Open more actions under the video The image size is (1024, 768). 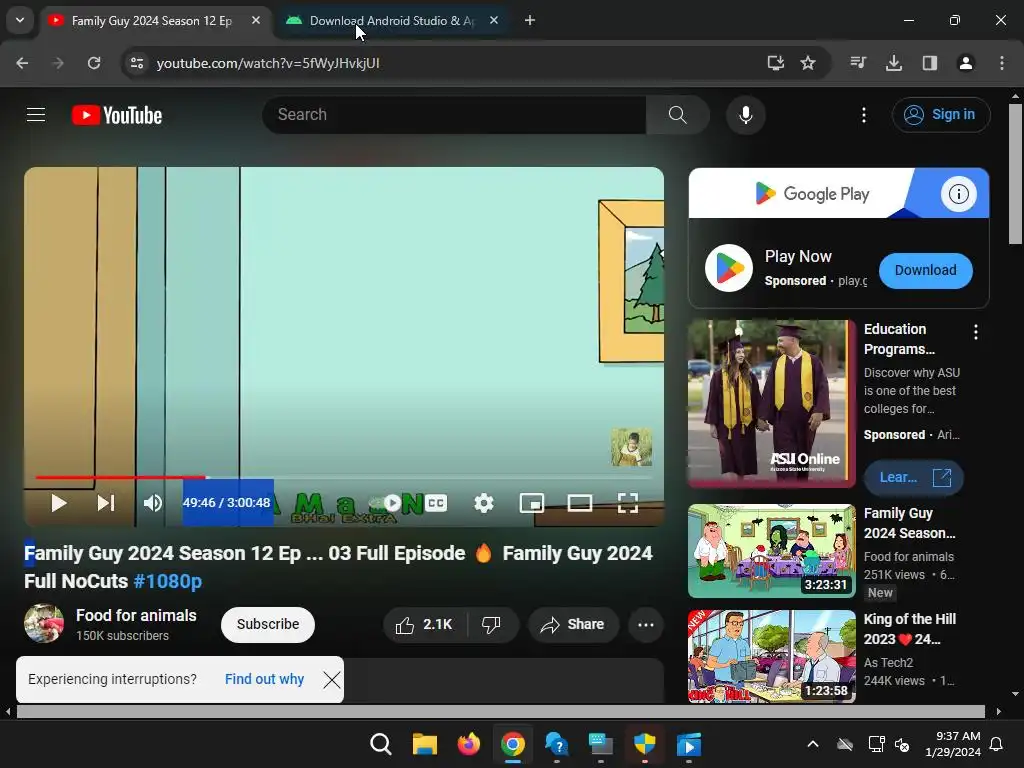point(646,624)
